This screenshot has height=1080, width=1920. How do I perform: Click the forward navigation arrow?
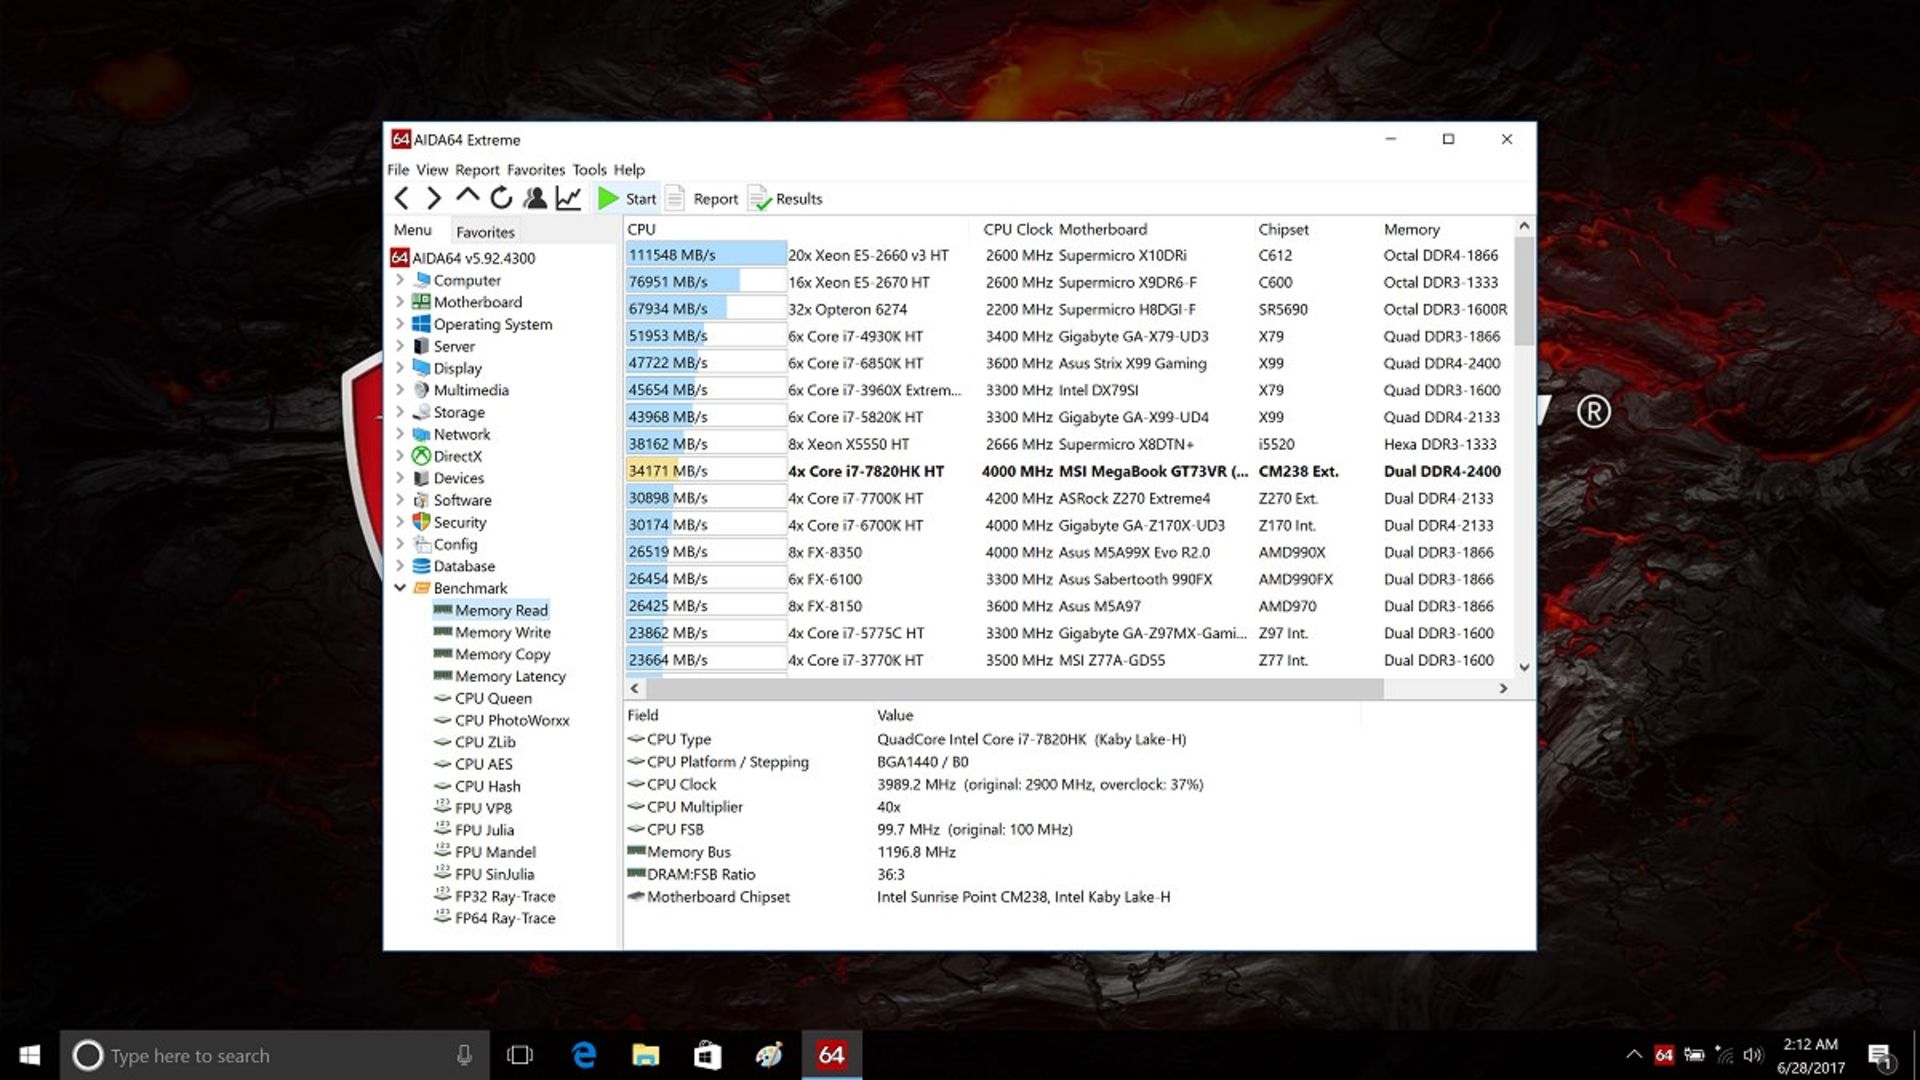pos(433,198)
